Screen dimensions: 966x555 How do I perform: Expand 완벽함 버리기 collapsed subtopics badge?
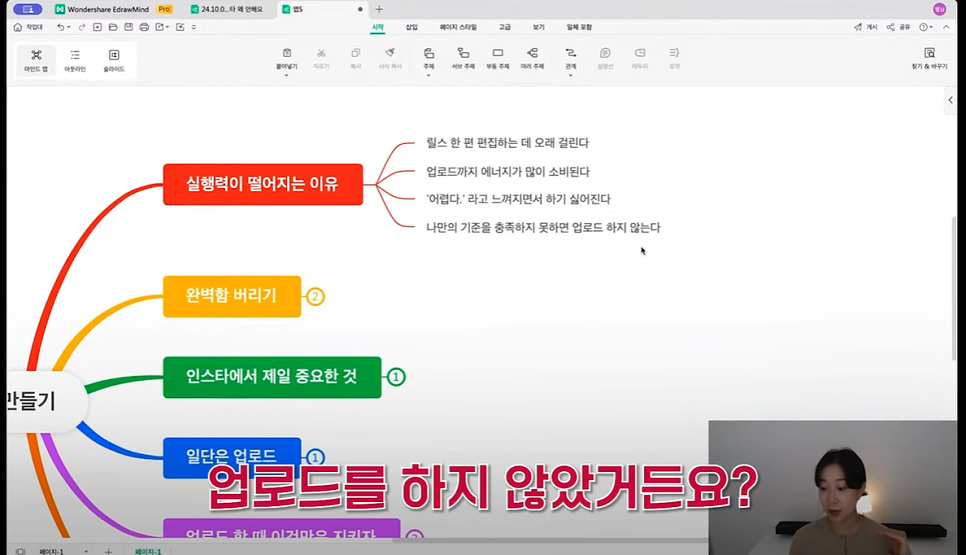315,297
